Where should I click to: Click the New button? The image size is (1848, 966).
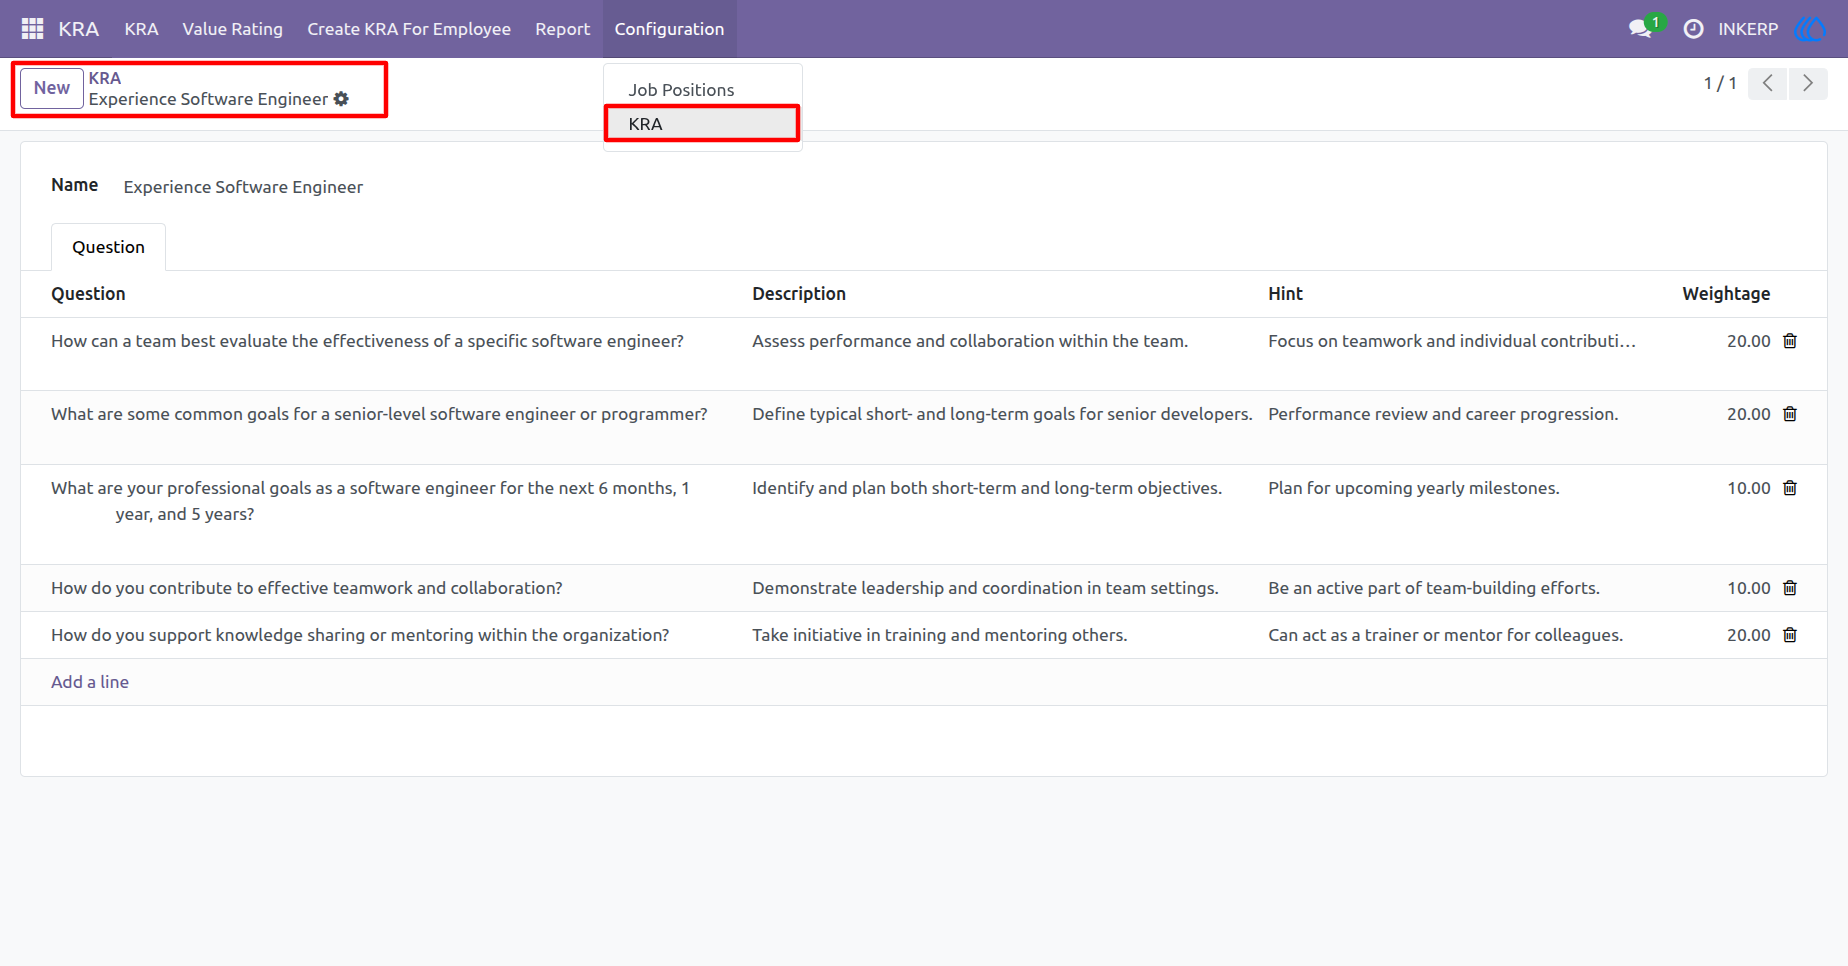tap(52, 88)
